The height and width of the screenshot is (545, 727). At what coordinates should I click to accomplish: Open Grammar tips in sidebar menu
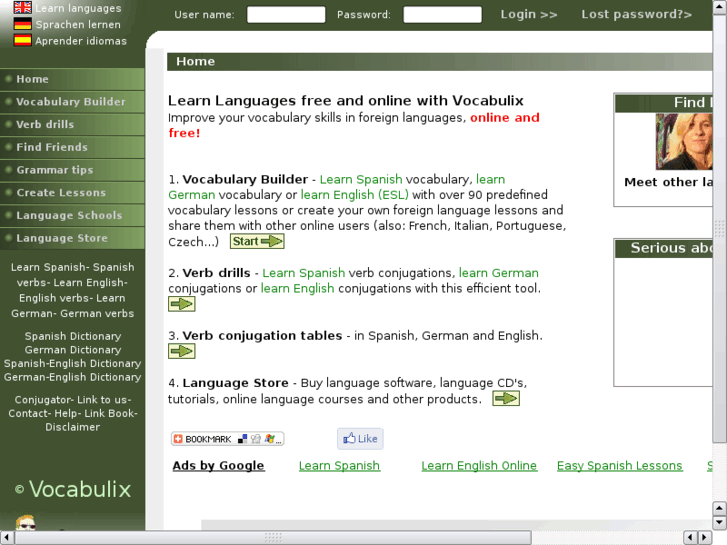[x=72, y=170]
